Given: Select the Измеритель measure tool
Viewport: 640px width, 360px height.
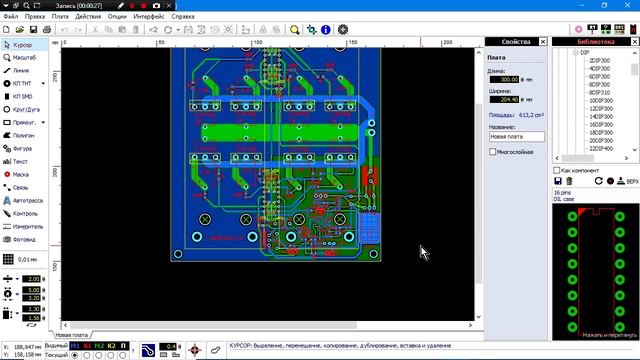Looking at the screenshot, I should coord(24,227).
